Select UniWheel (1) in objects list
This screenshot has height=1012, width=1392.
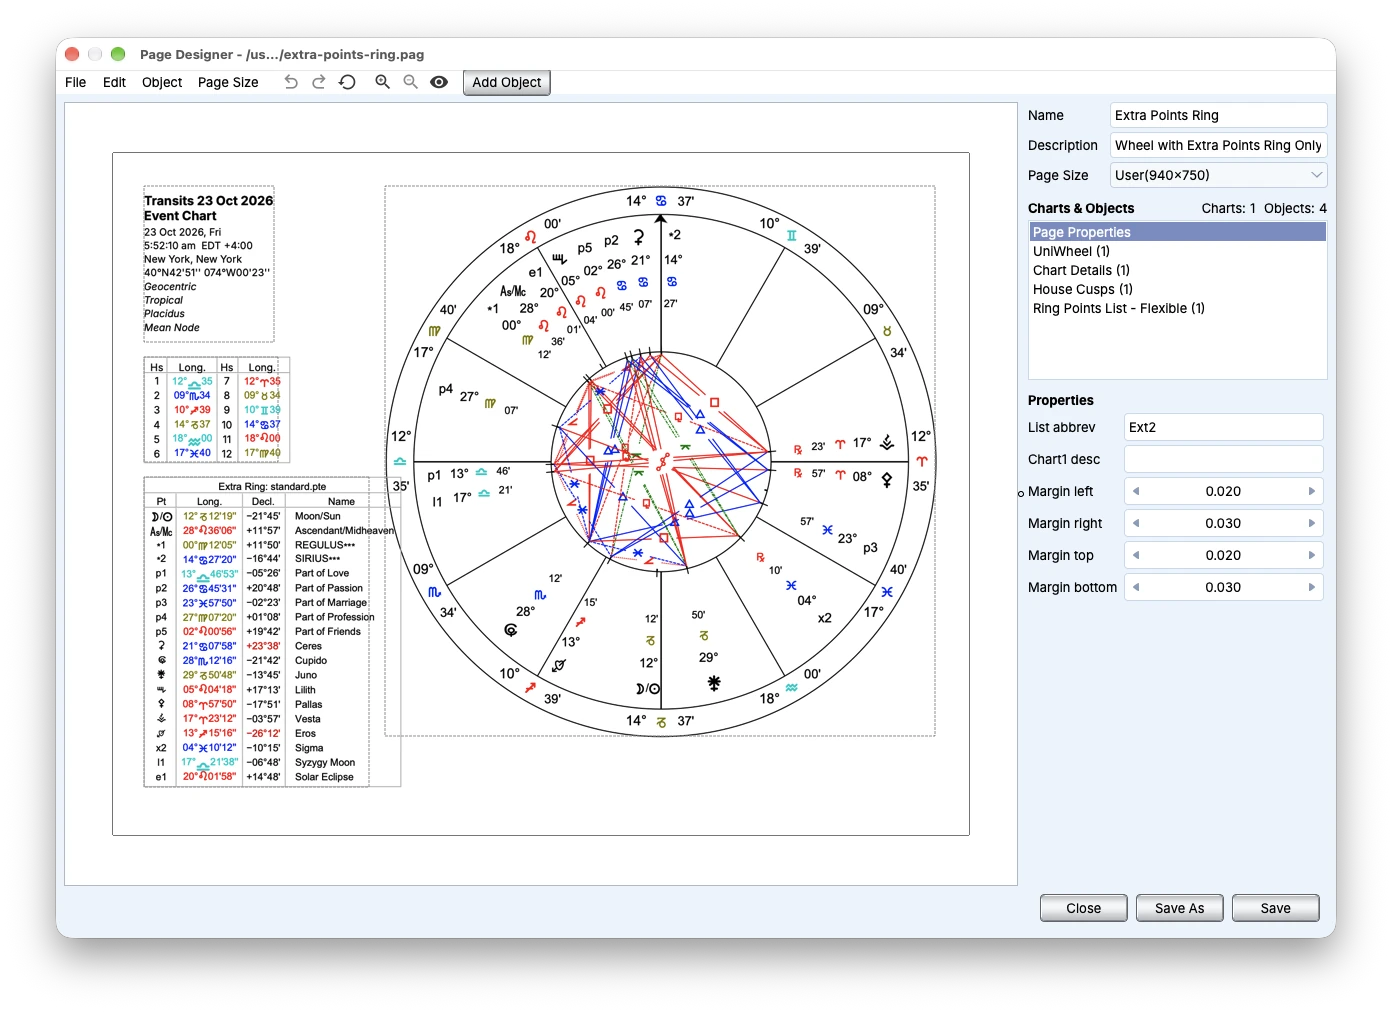point(1177,251)
